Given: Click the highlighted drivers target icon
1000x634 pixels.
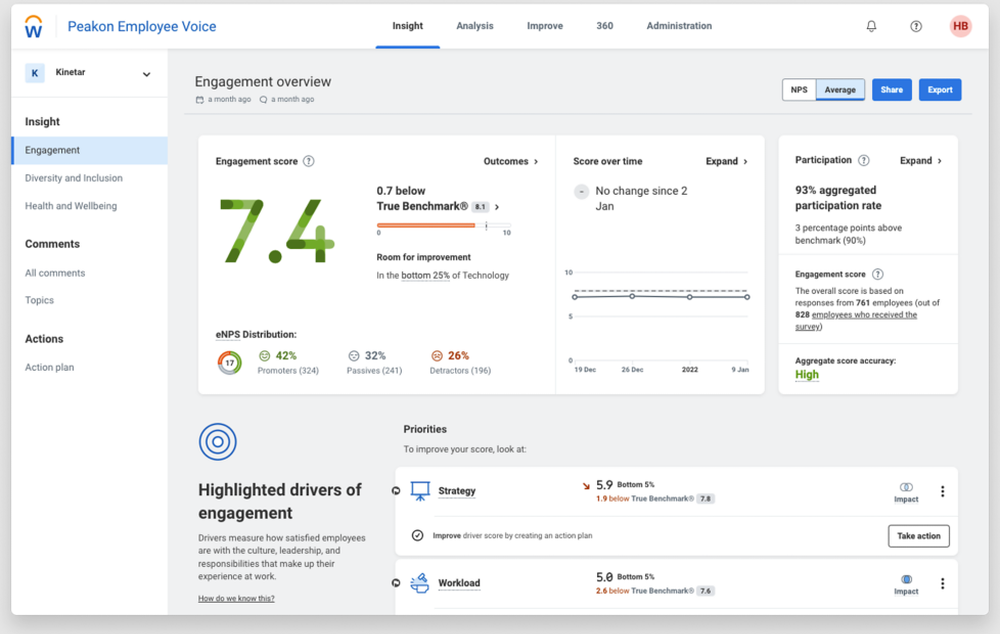Looking at the screenshot, I should (217, 442).
